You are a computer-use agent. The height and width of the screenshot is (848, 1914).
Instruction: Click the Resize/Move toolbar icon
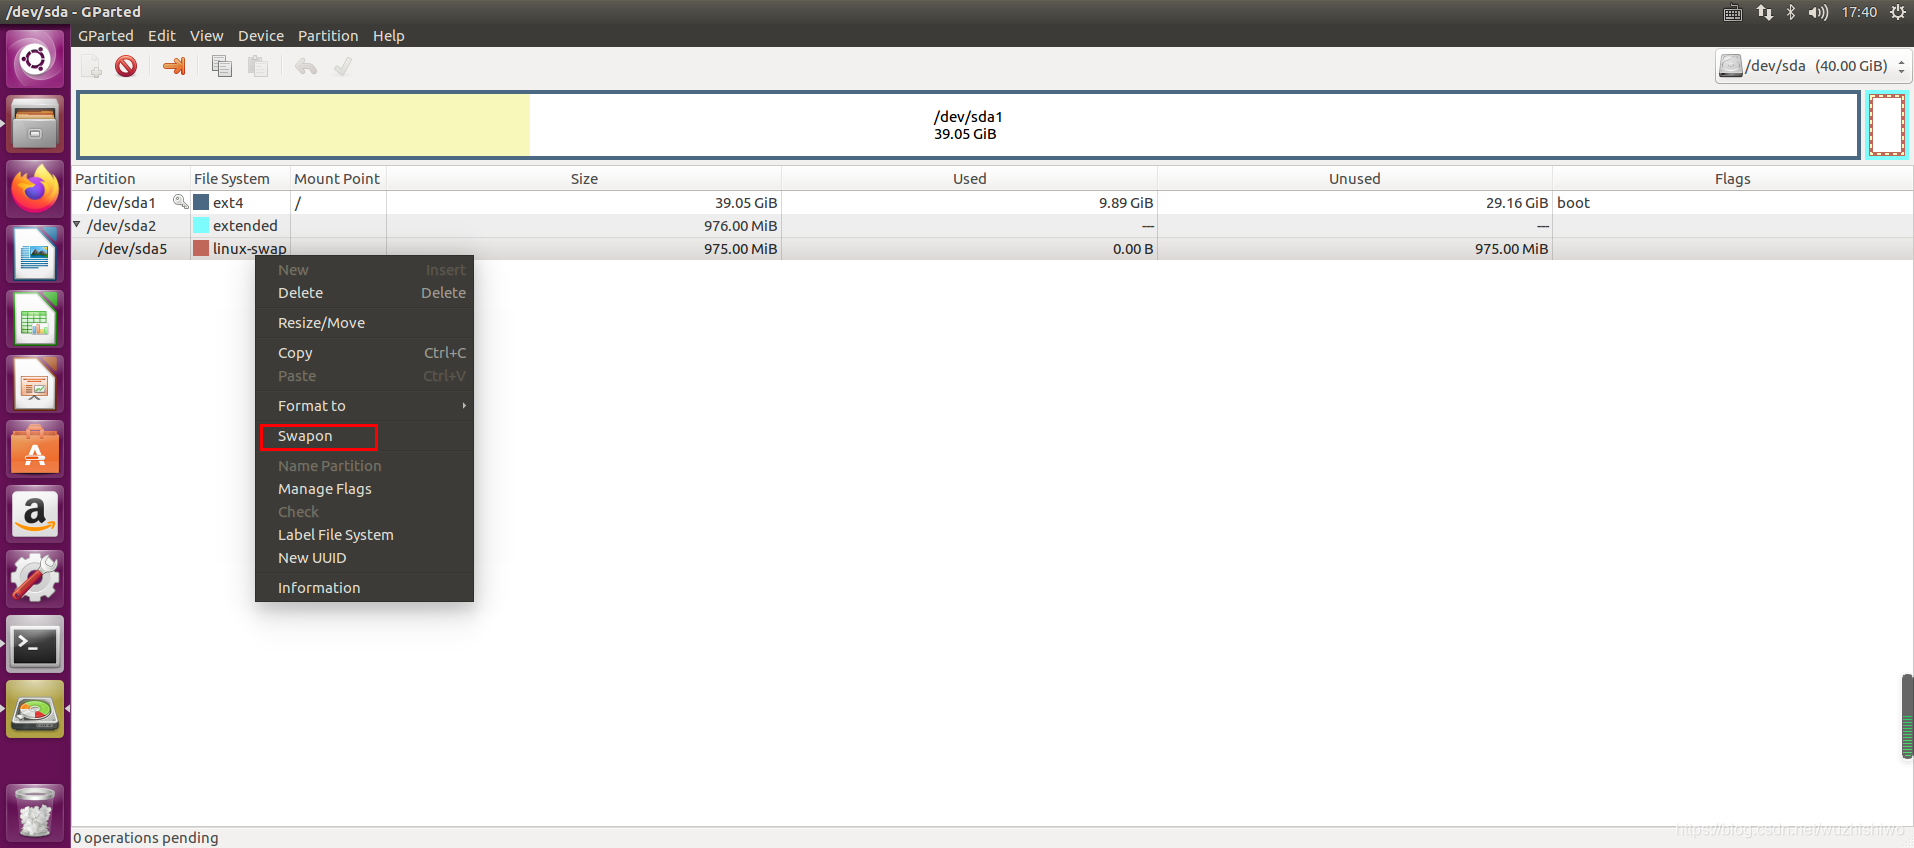click(x=174, y=66)
